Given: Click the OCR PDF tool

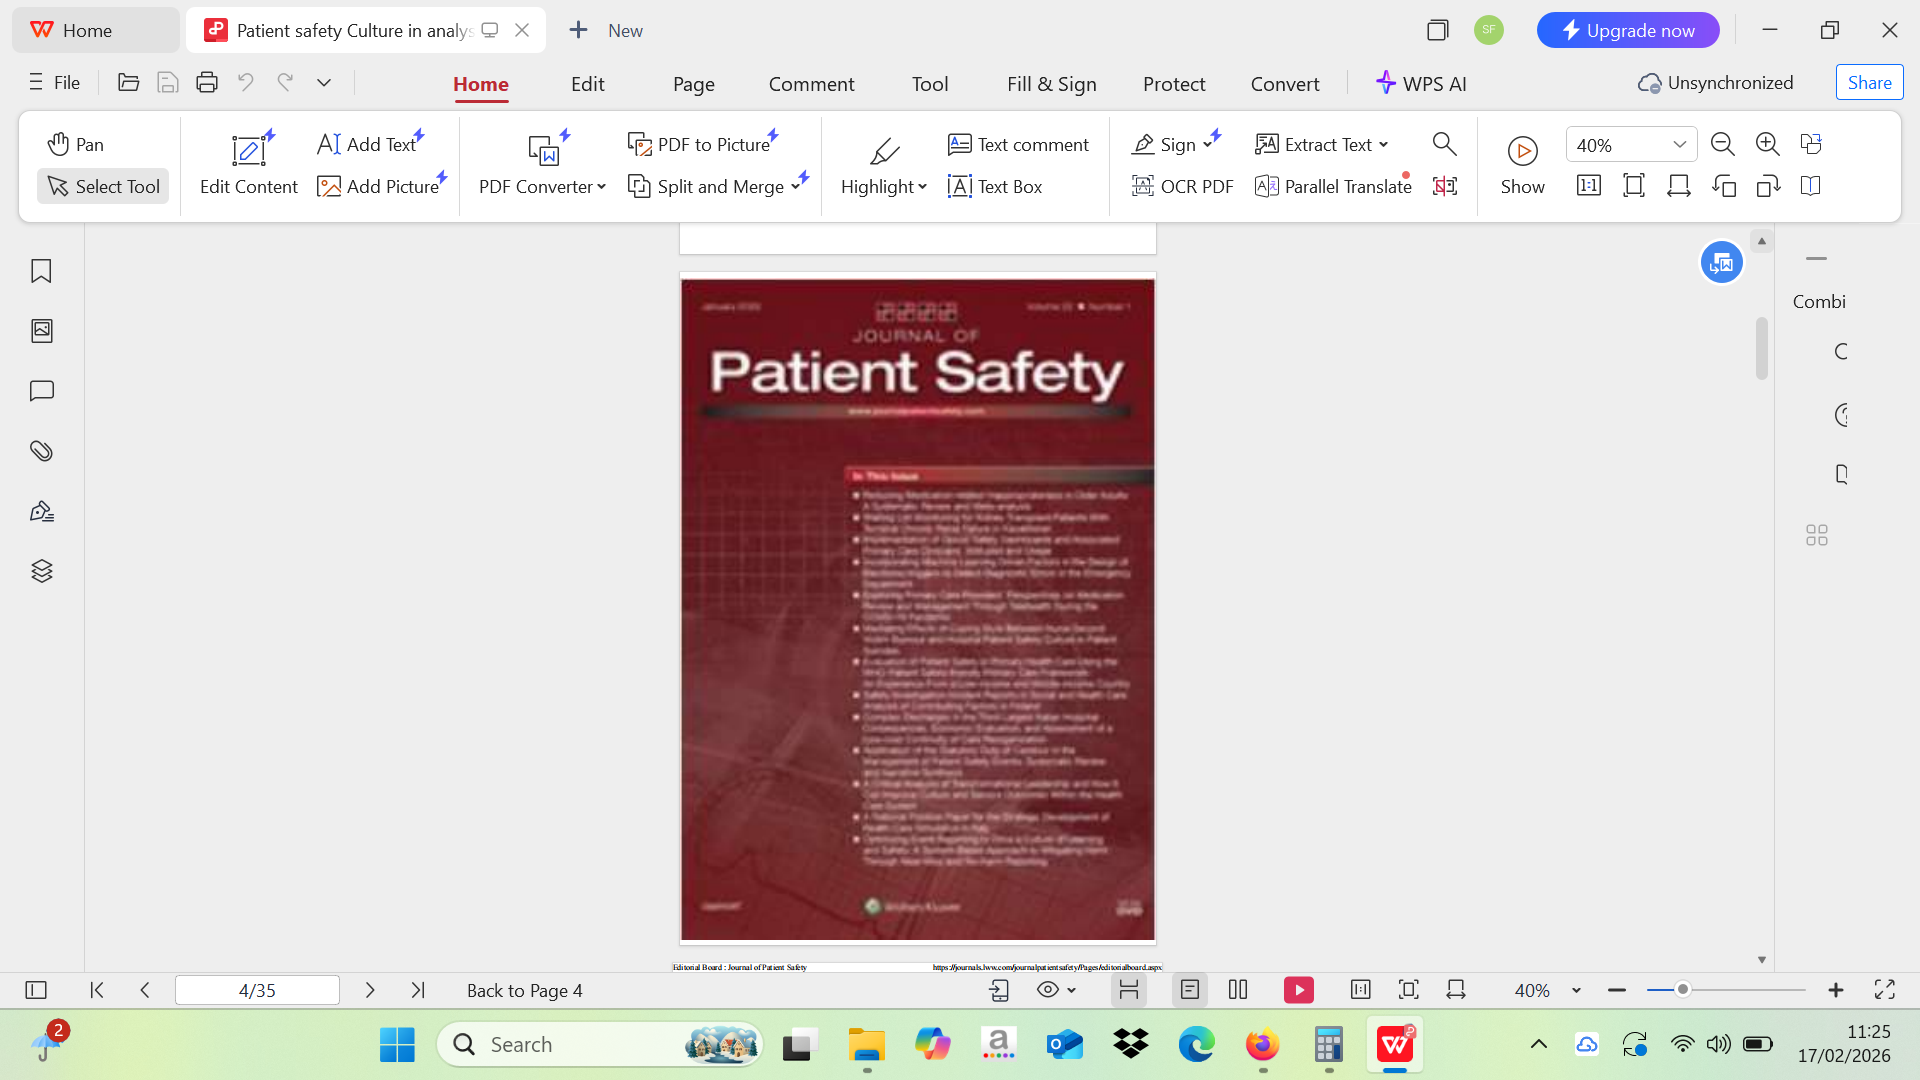Looking at the screenshot, I should pos(1182,186).
